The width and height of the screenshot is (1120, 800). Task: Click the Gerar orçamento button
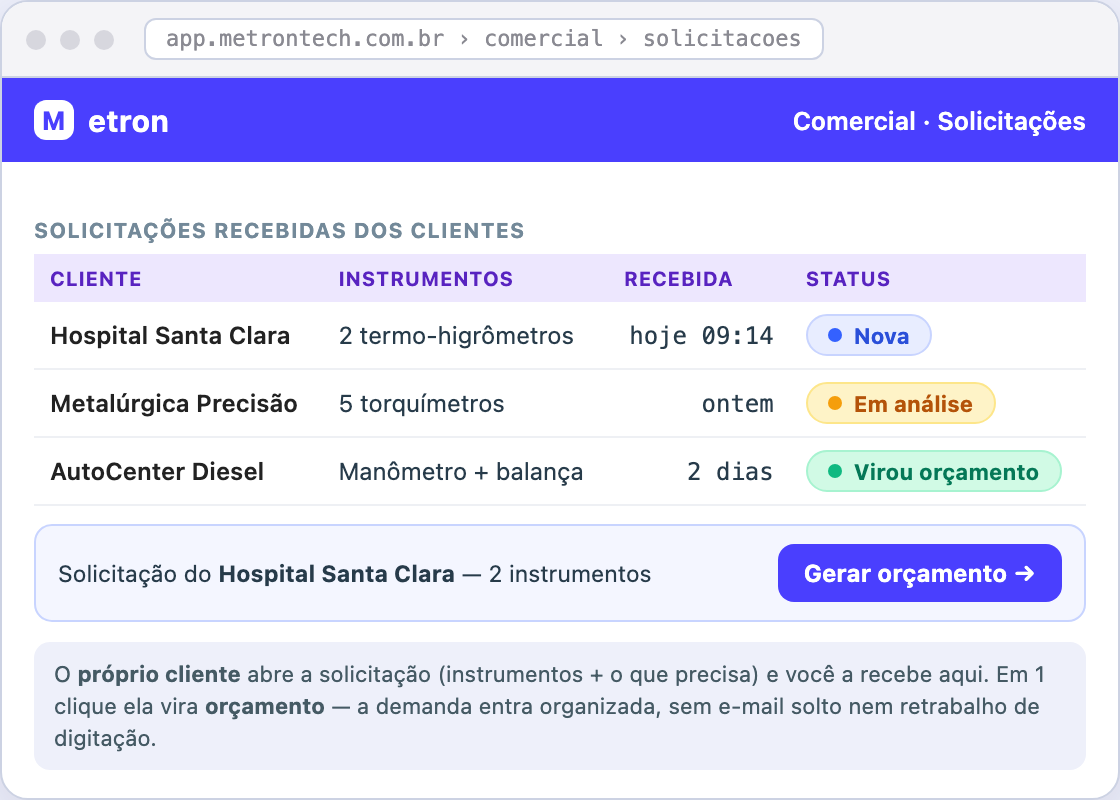(x=919, y=573)
